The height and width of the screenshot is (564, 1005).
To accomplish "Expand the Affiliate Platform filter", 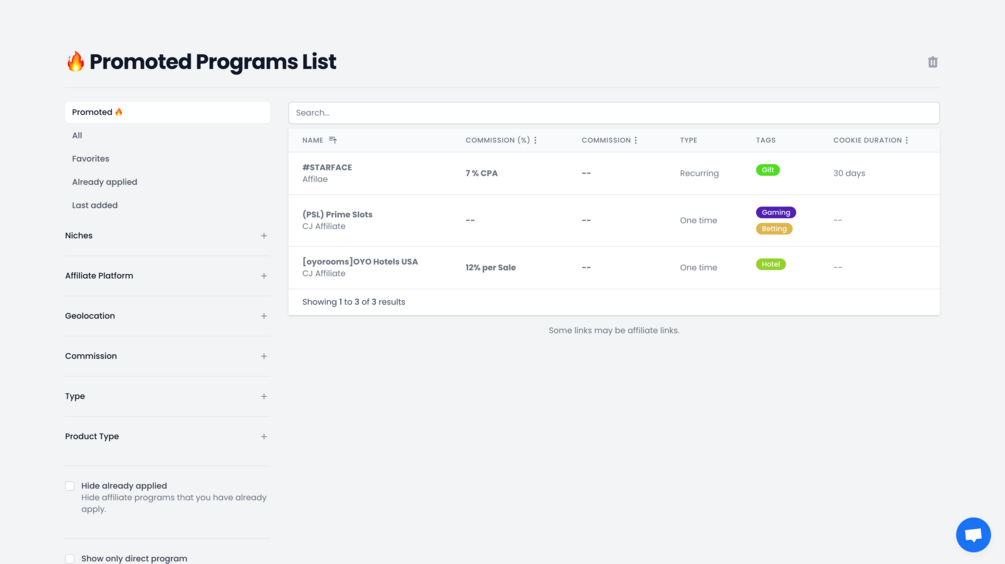I will point(264,276).
